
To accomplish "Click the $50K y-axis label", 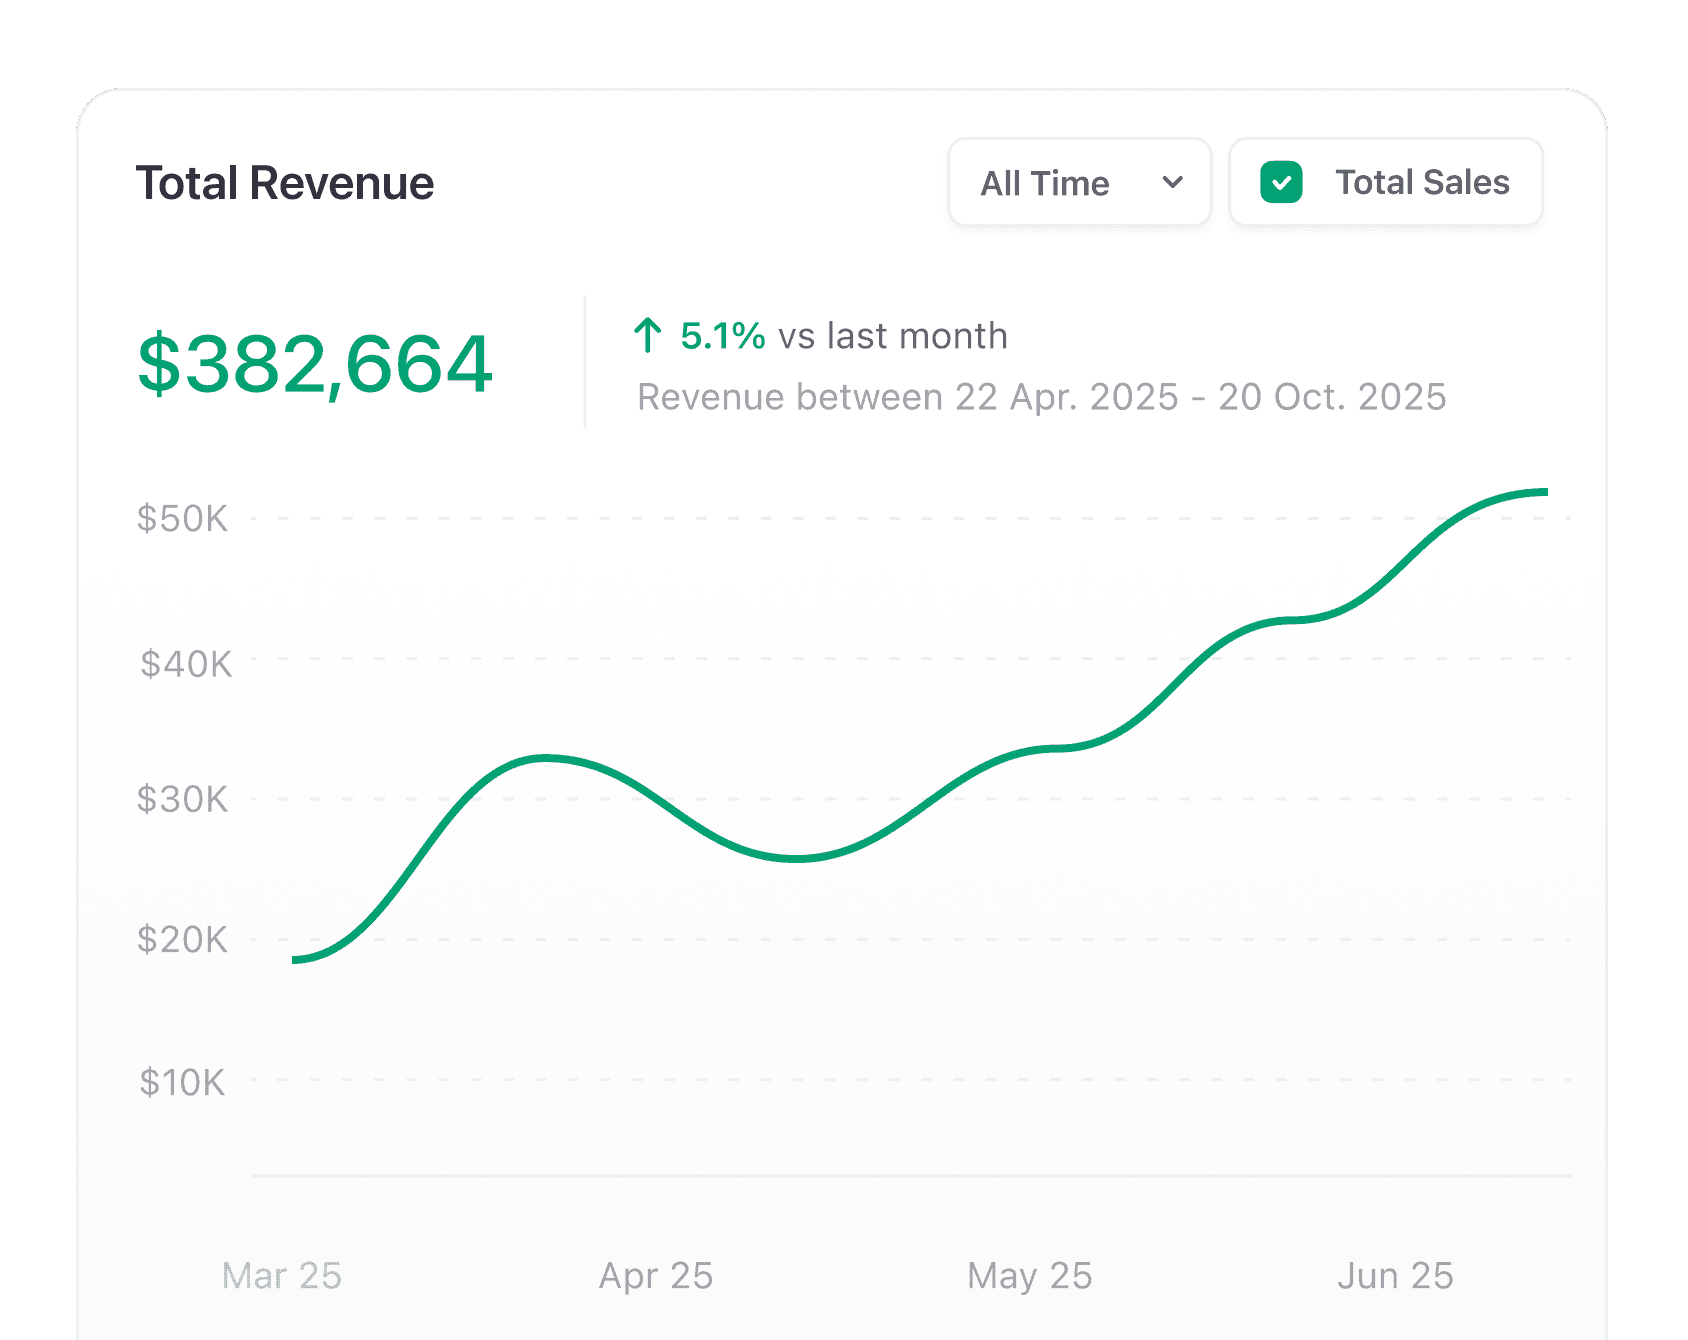I will pos(182,518).
